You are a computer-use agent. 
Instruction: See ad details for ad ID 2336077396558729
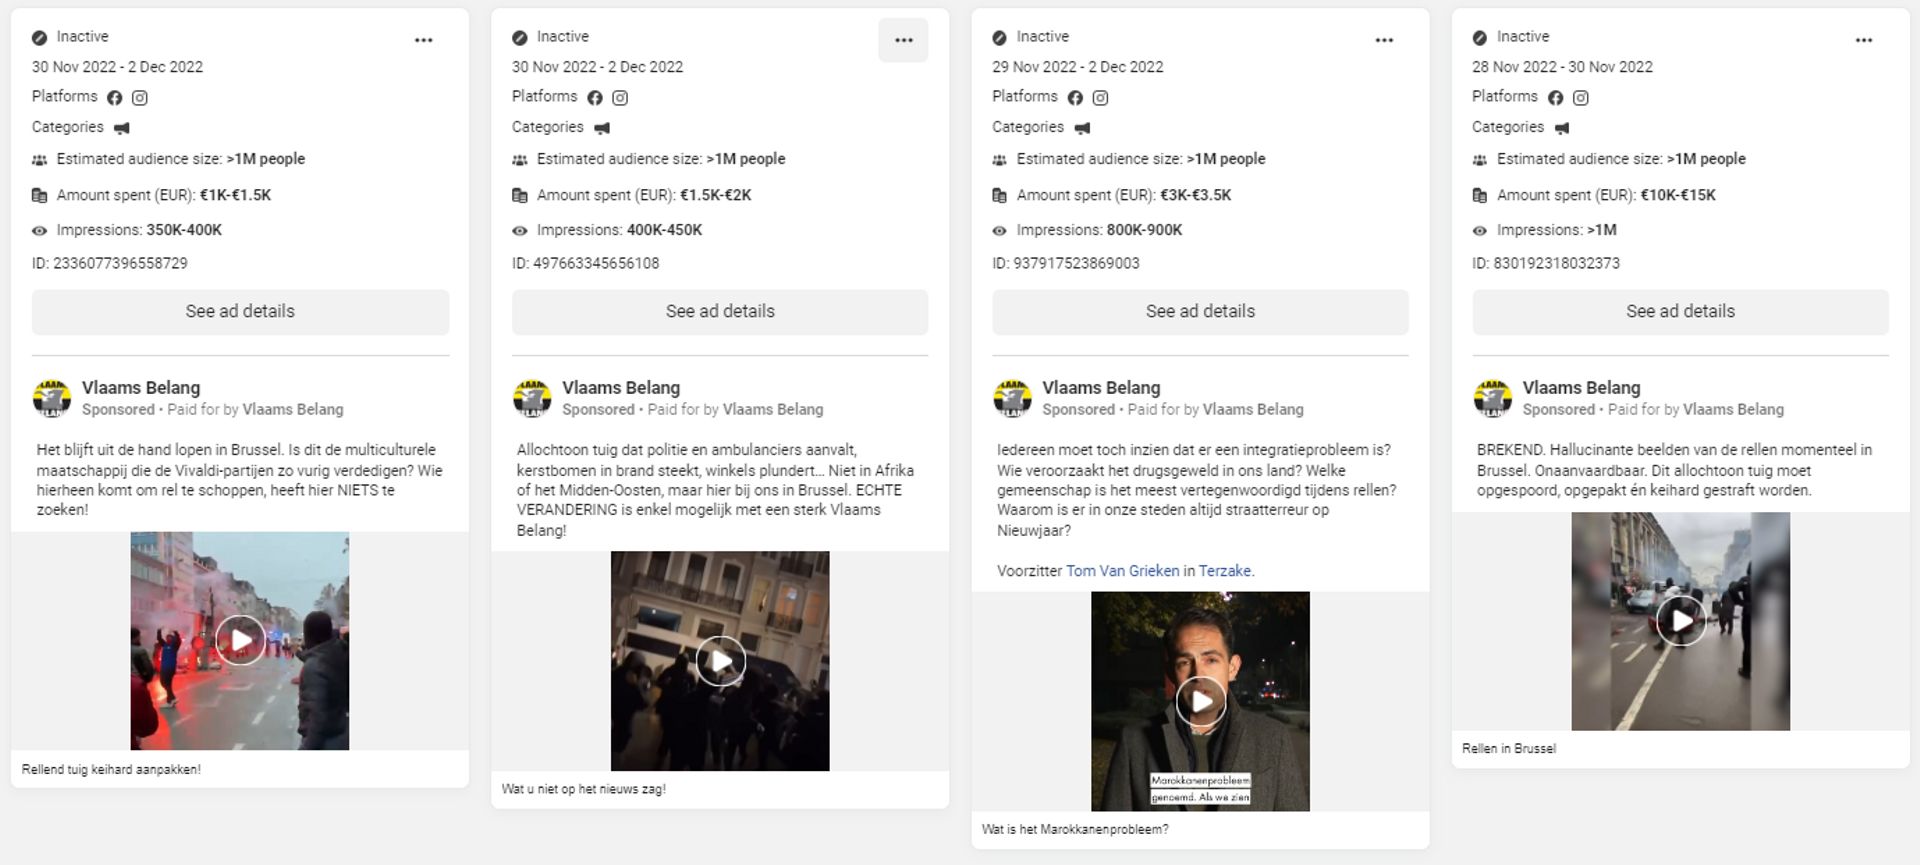[240, 311]
